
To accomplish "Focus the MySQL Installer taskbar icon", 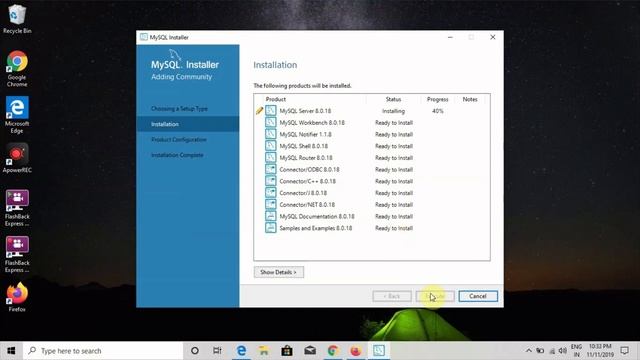I will coord(379,351).
